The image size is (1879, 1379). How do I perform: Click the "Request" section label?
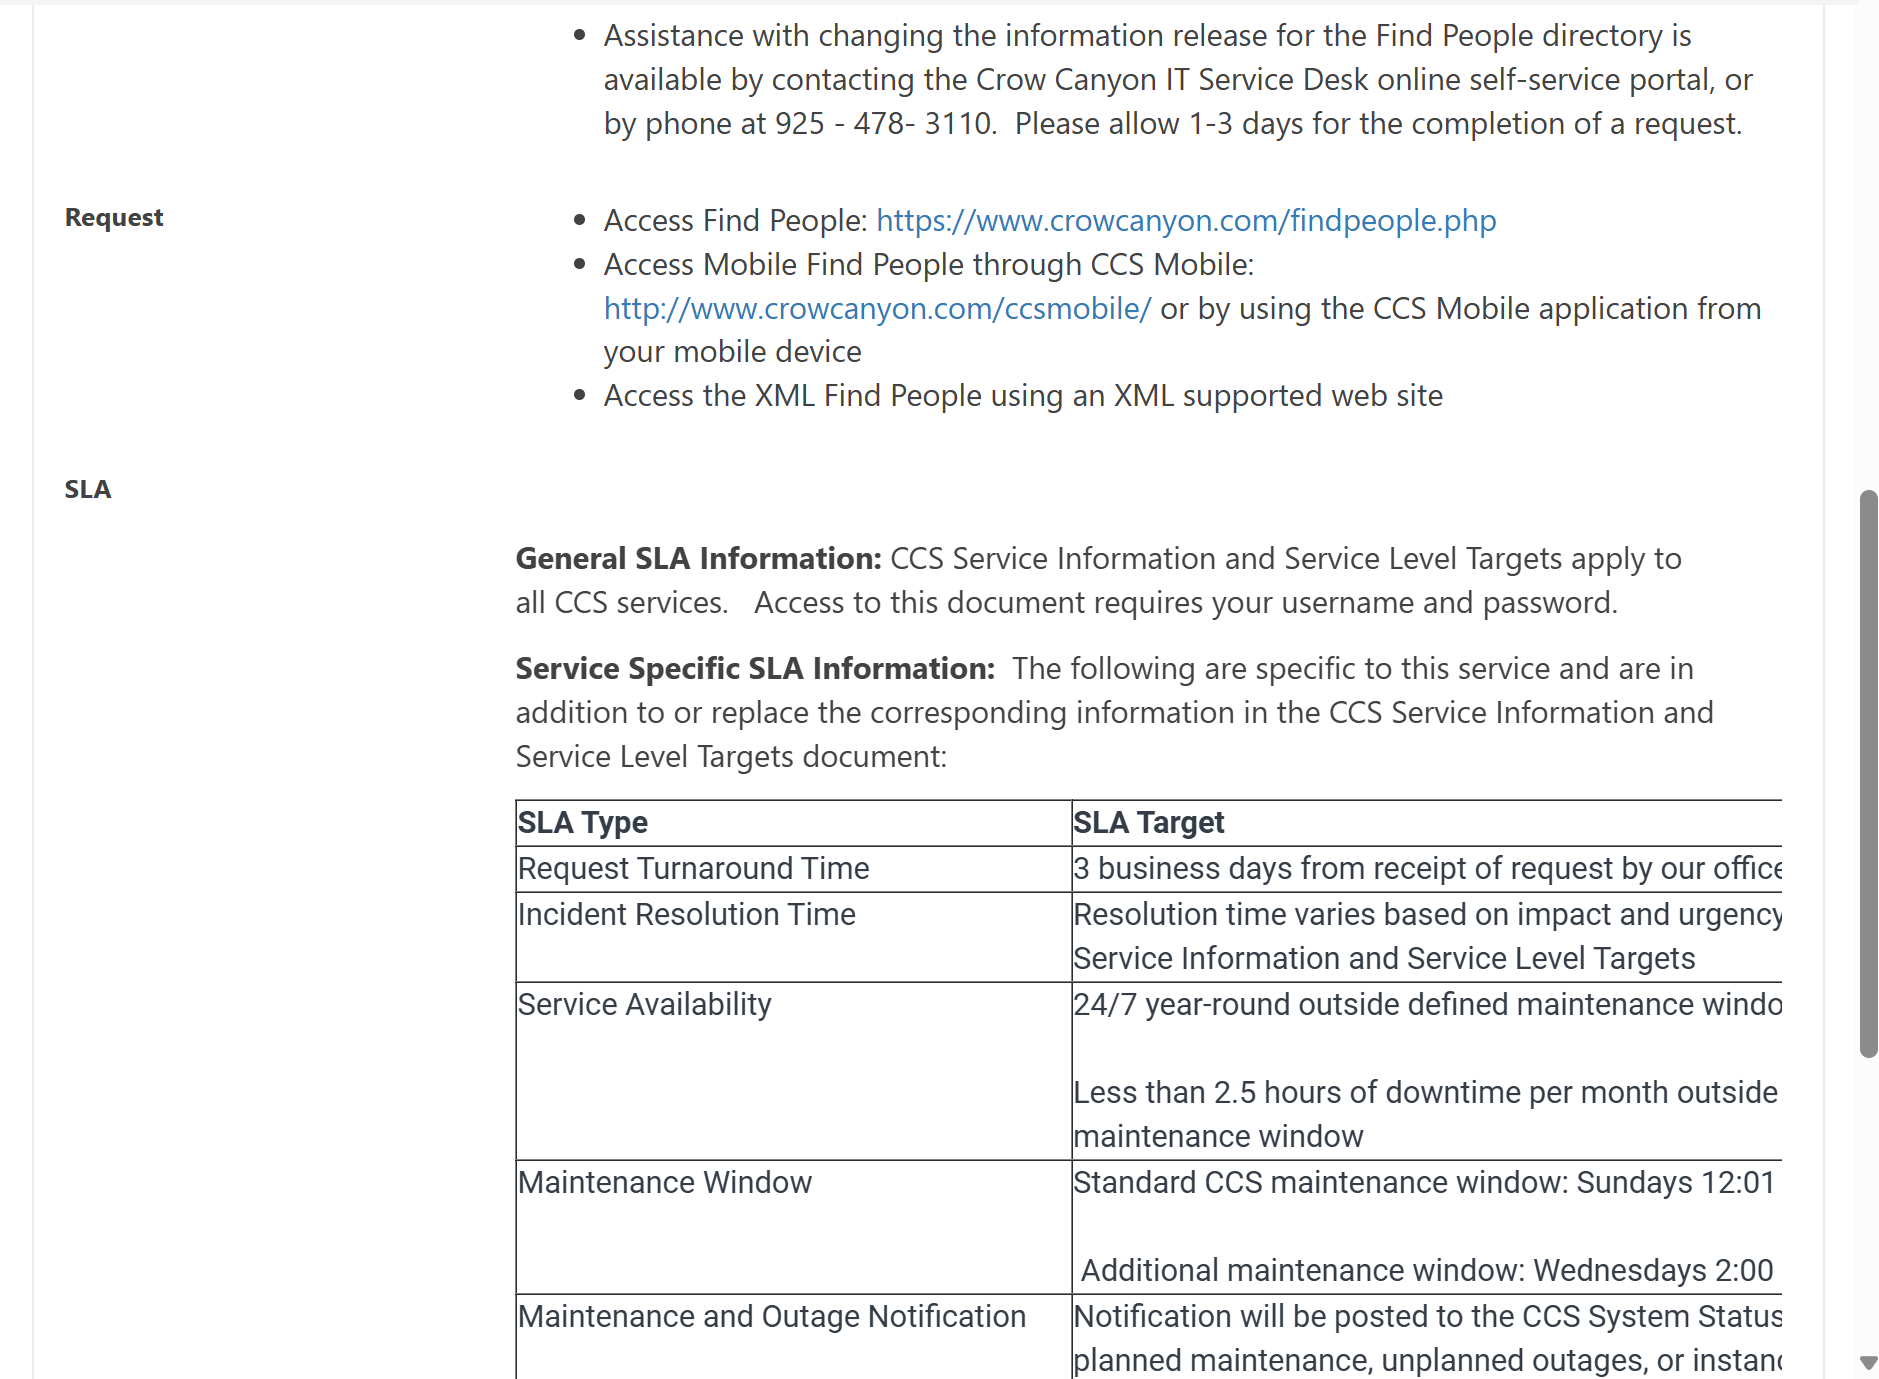(114, 218)
